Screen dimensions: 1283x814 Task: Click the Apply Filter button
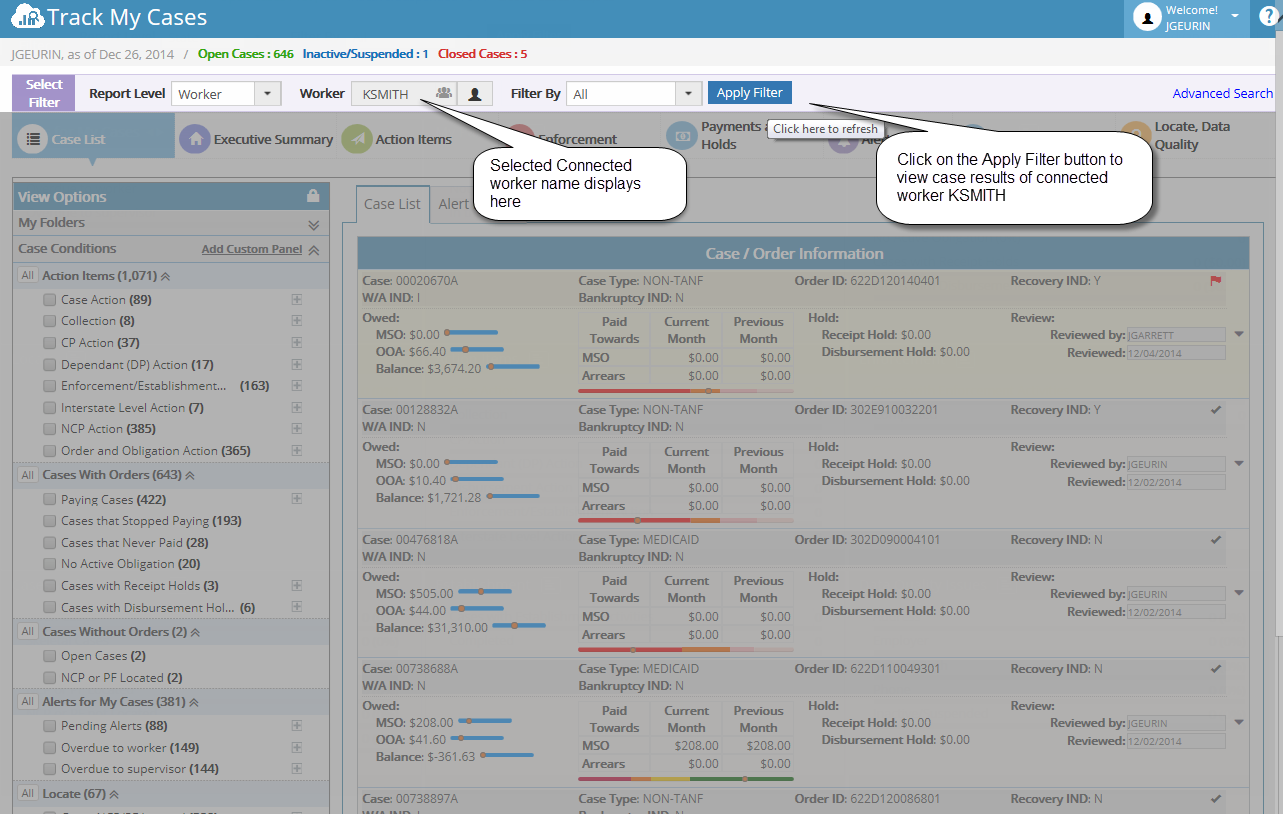click(x=750, y=92)
